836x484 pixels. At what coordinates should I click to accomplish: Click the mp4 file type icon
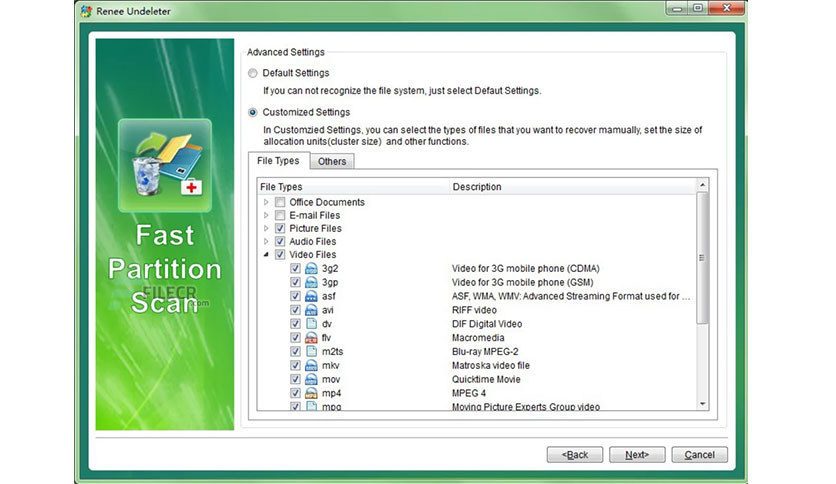tap(311, 393)
